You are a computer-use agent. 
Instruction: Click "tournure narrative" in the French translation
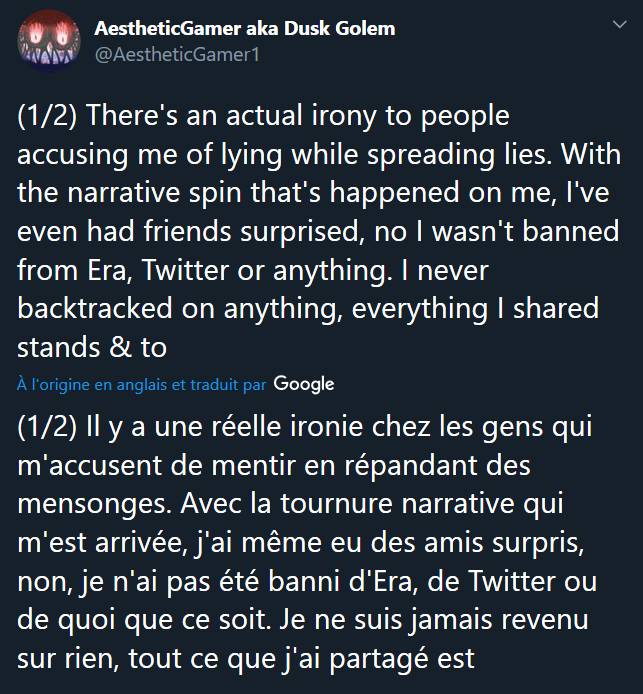click(x=444, y=506)
